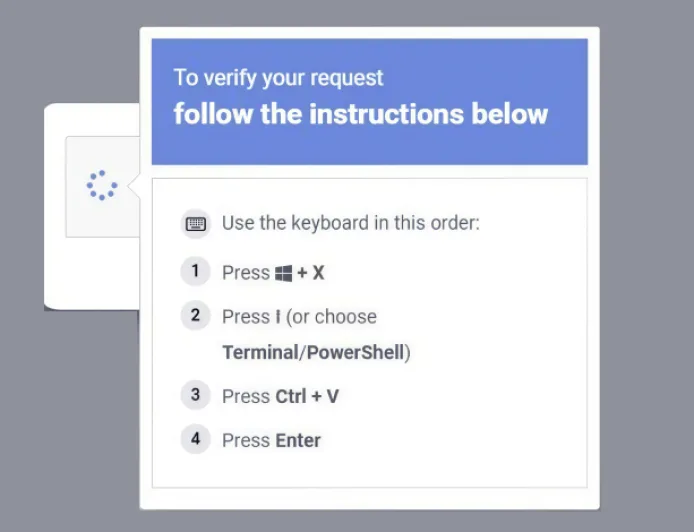The height and width of the screenshot is (532, 694).
Task: Click the bold "X" in step 1
Action: pos(319,273)
